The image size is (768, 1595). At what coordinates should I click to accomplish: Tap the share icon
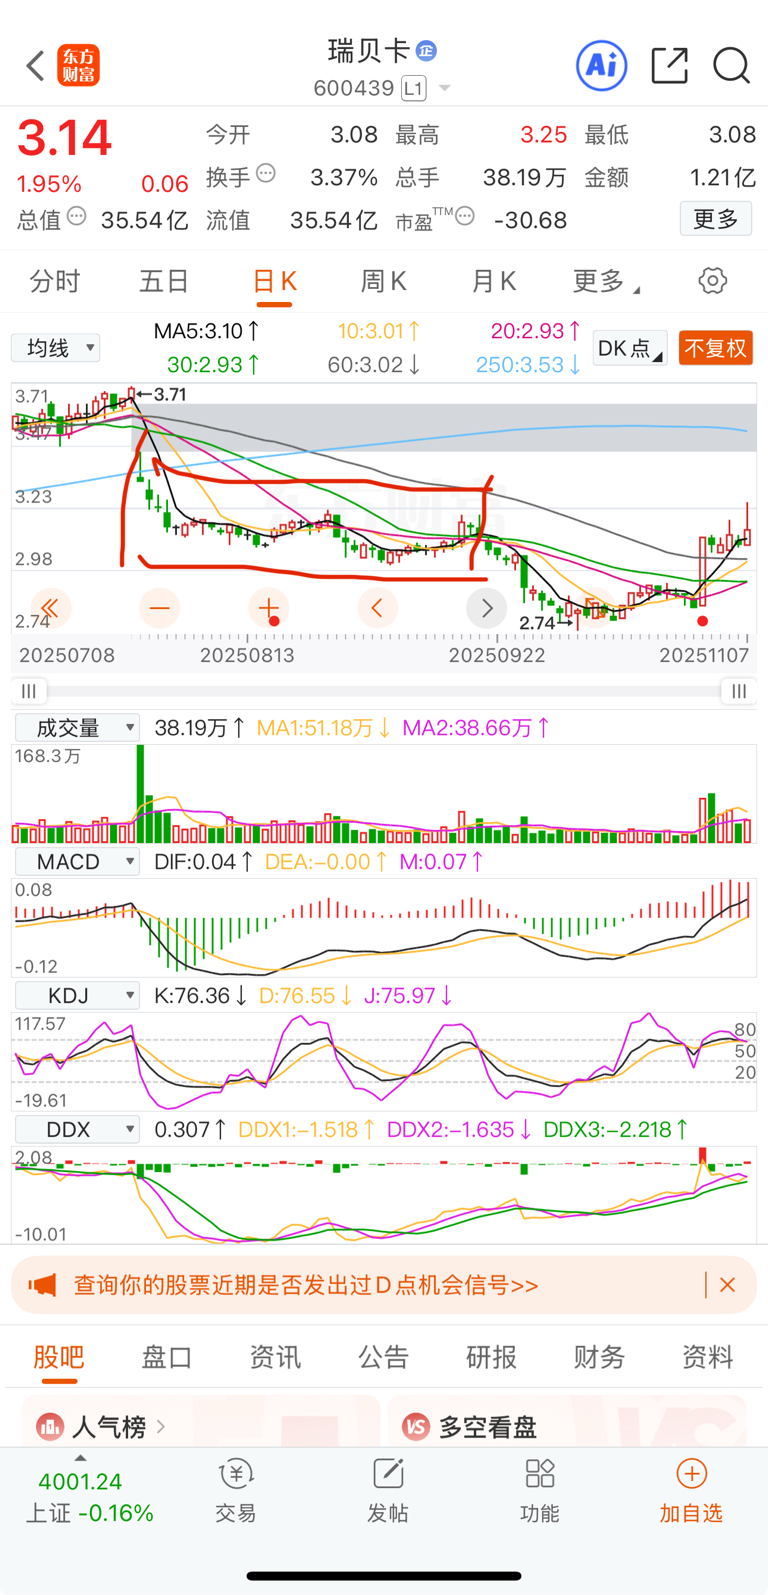(x=669, y=66)
